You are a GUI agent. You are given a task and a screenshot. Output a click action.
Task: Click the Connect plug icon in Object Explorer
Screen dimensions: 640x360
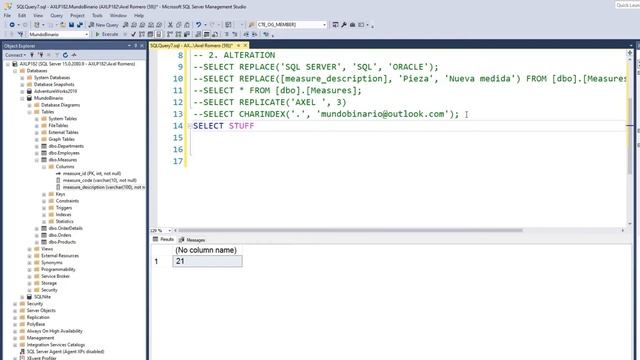click(x=32, y=55)
